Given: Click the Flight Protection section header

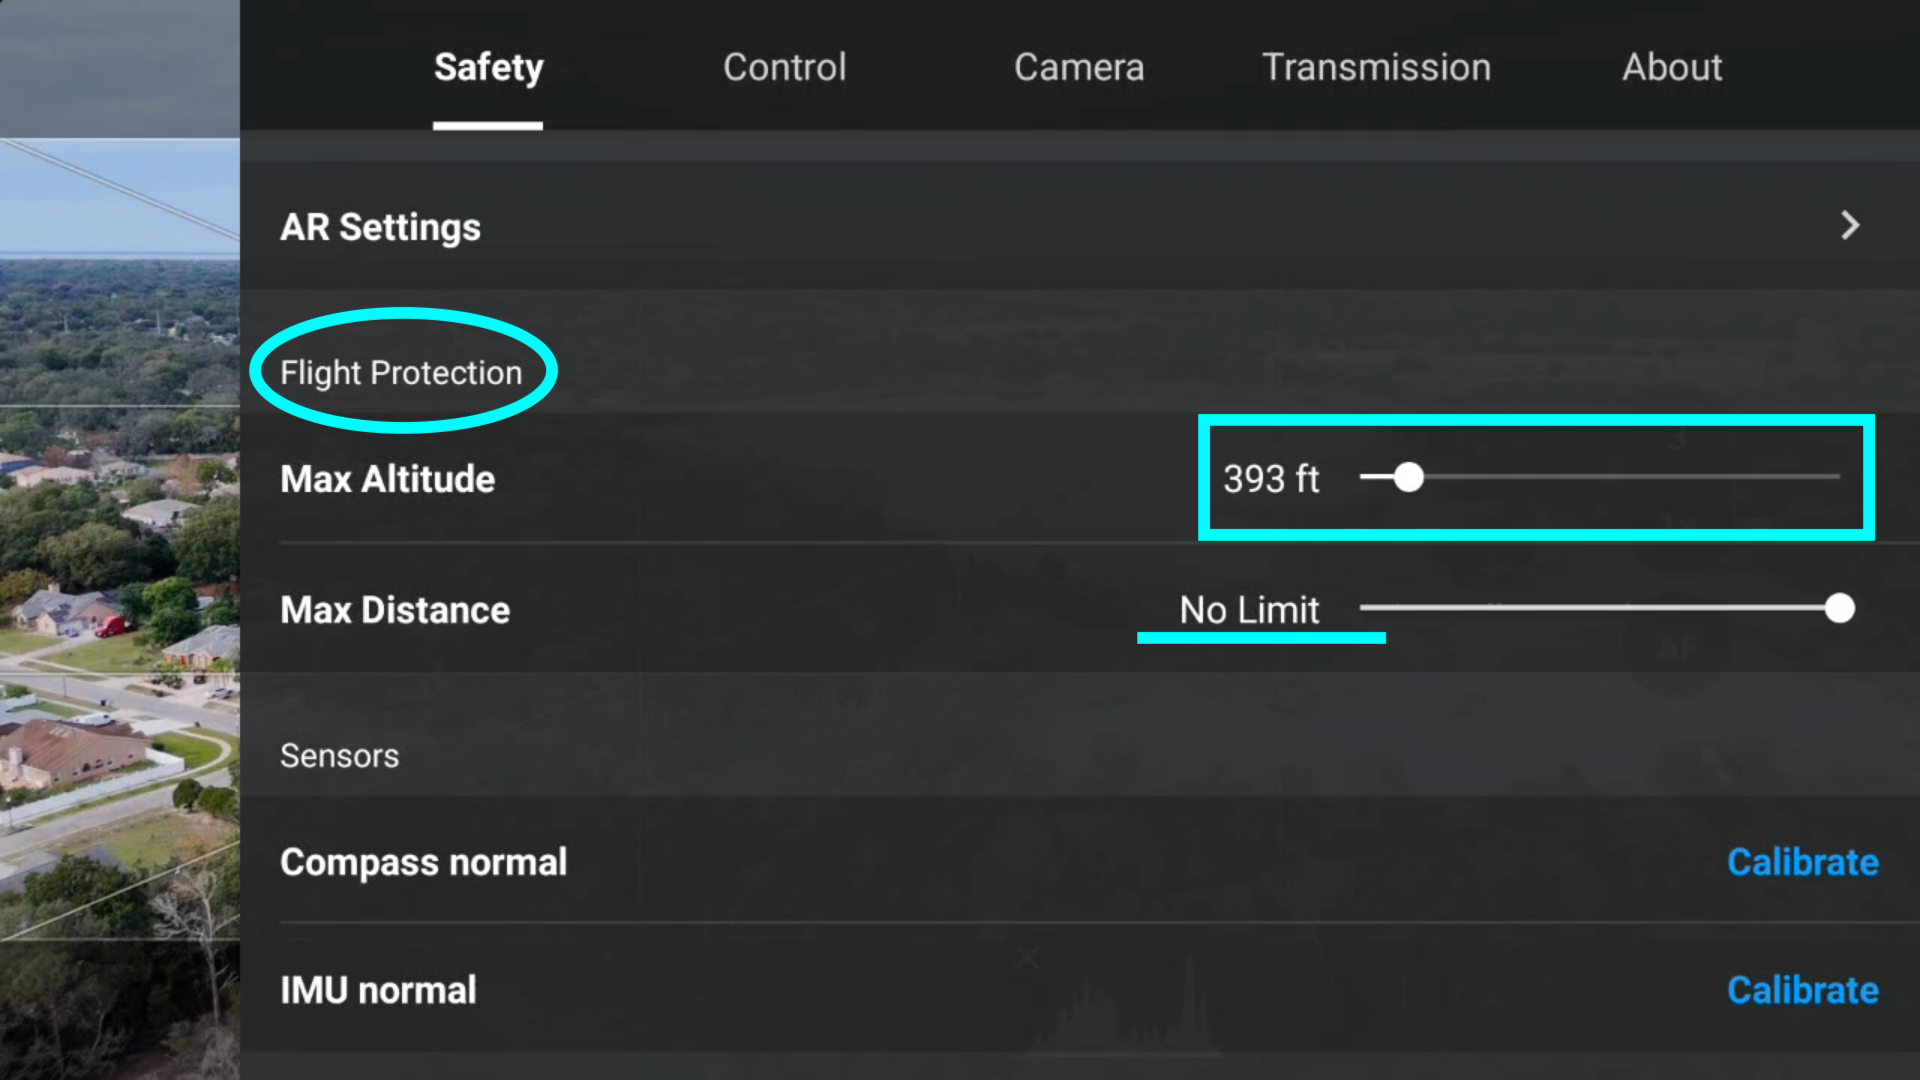Looking at the screenshot, I should (x=401, y=372).
